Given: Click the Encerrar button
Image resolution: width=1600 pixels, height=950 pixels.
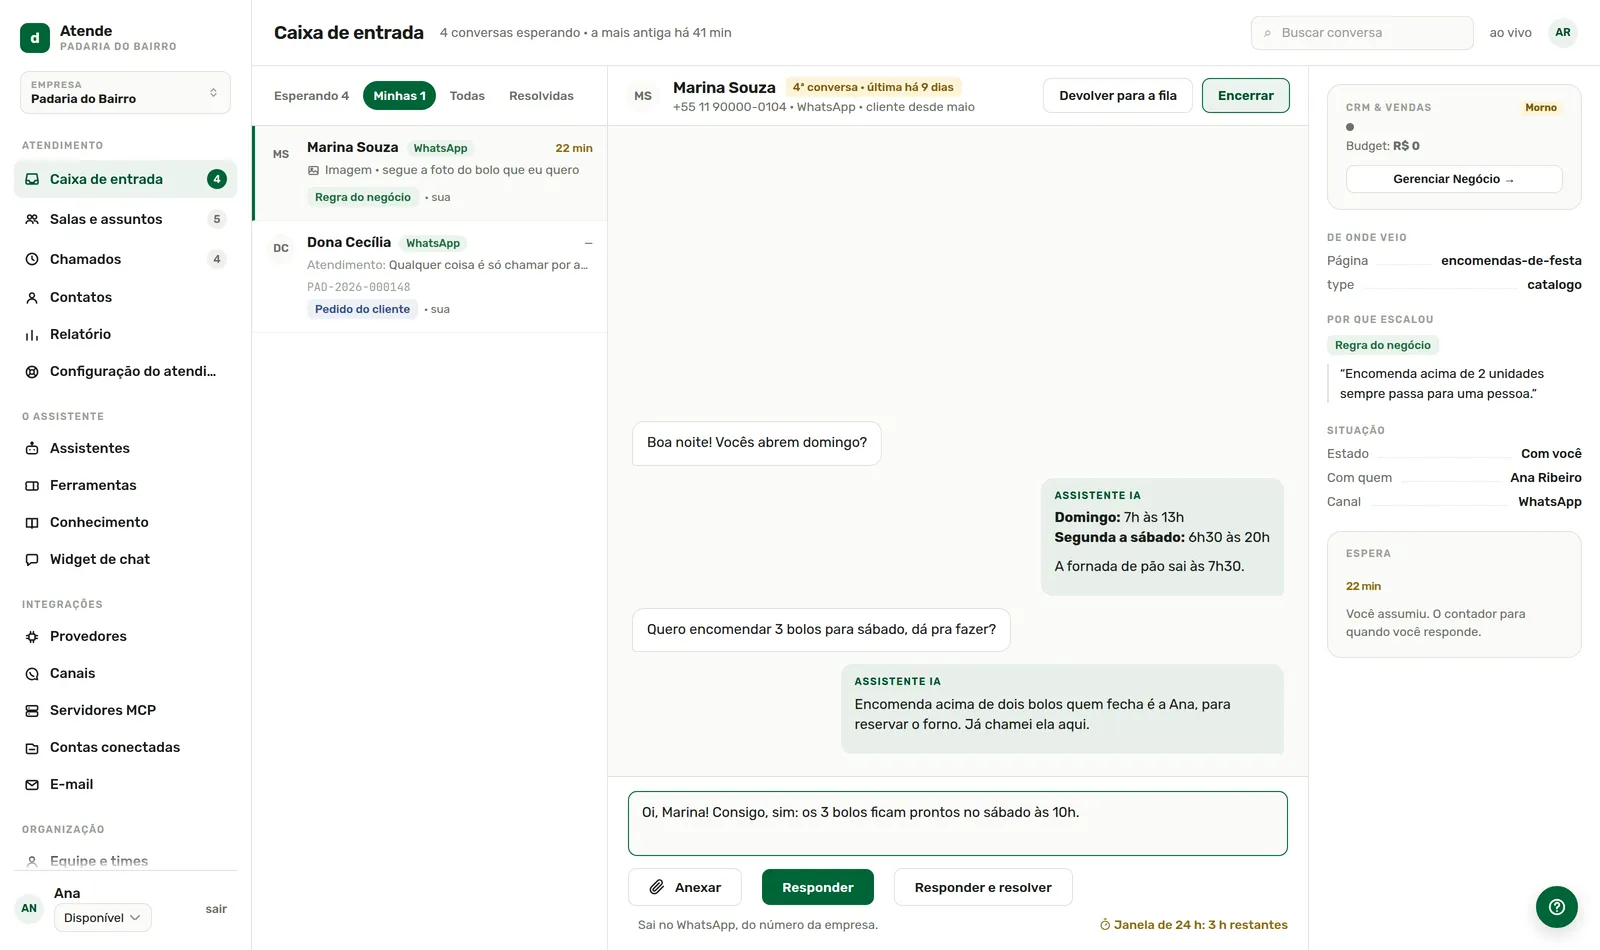Looking at the screenshot, I should point(1245,96).
